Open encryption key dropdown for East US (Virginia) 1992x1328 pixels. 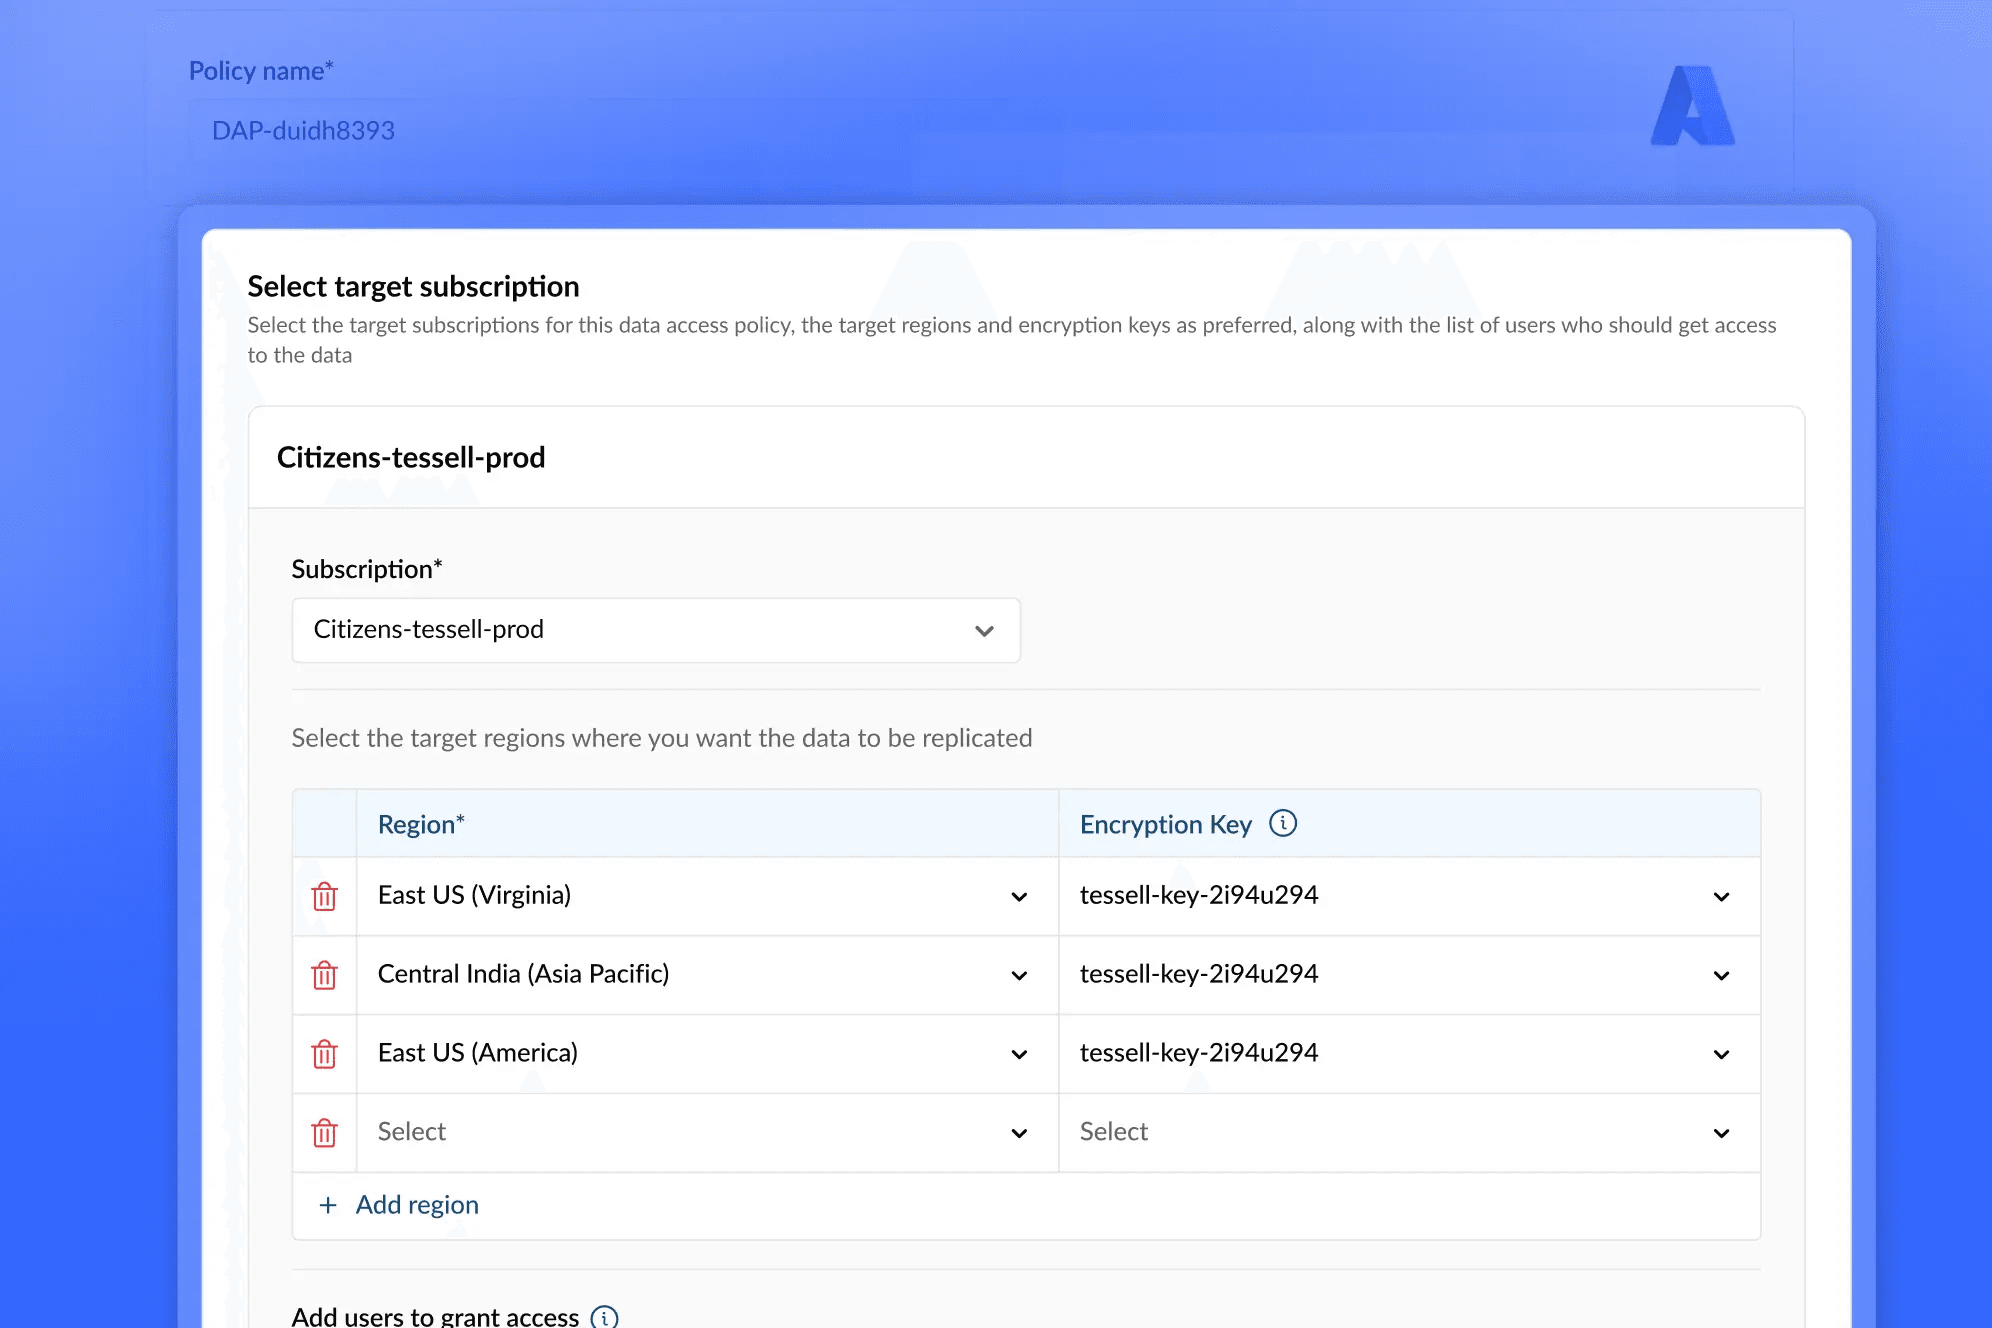pos(1410,896)
